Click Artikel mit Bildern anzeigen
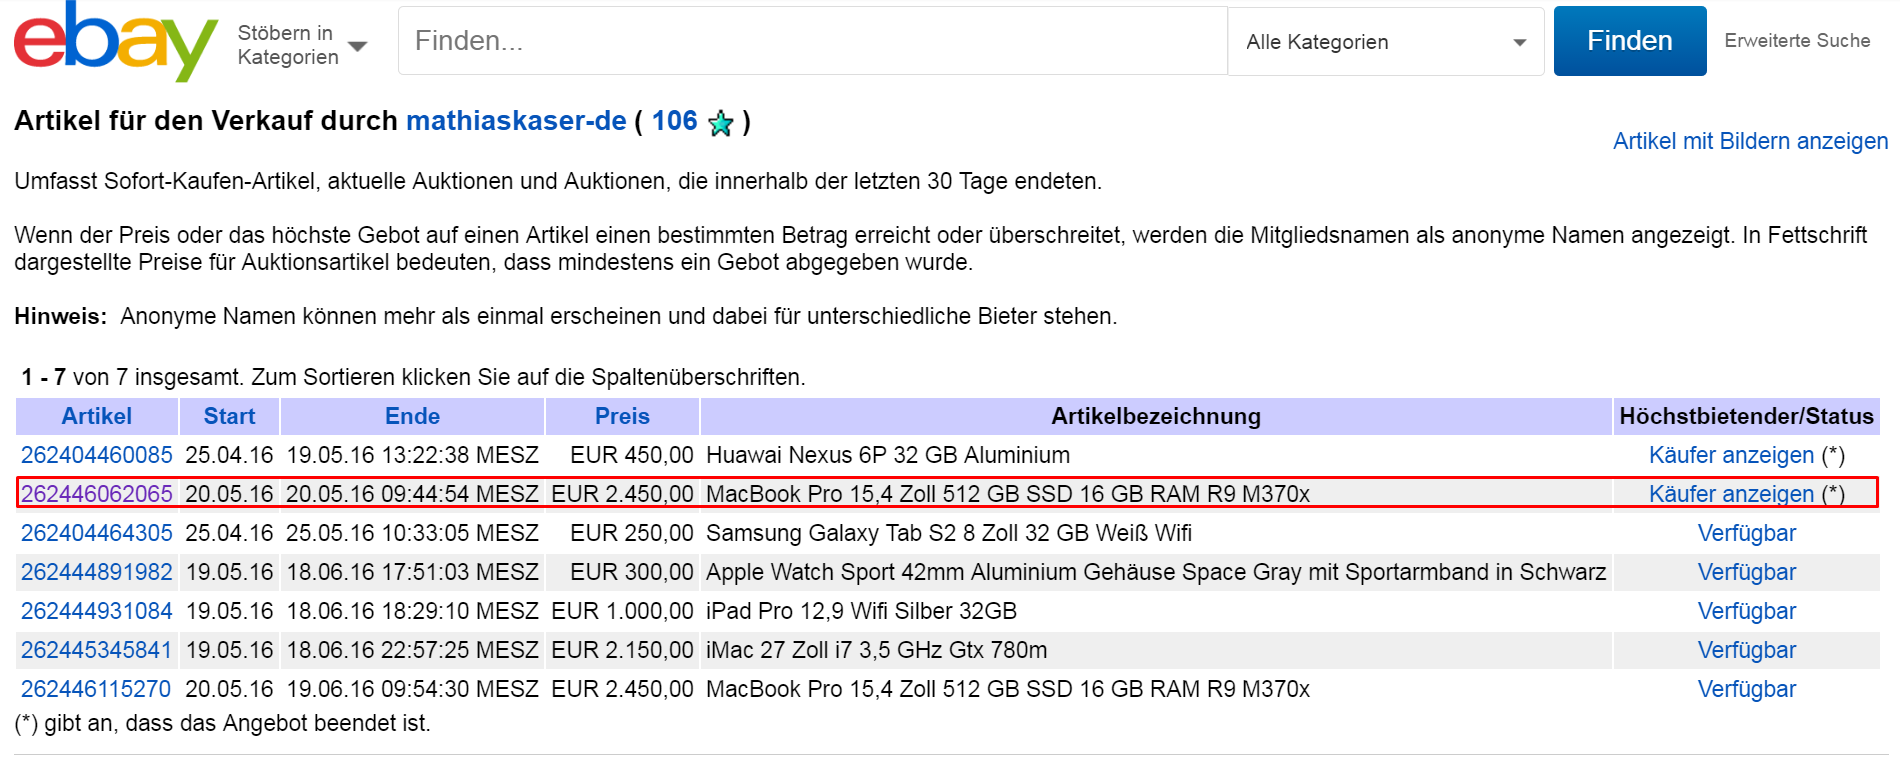 point(1750,141)
